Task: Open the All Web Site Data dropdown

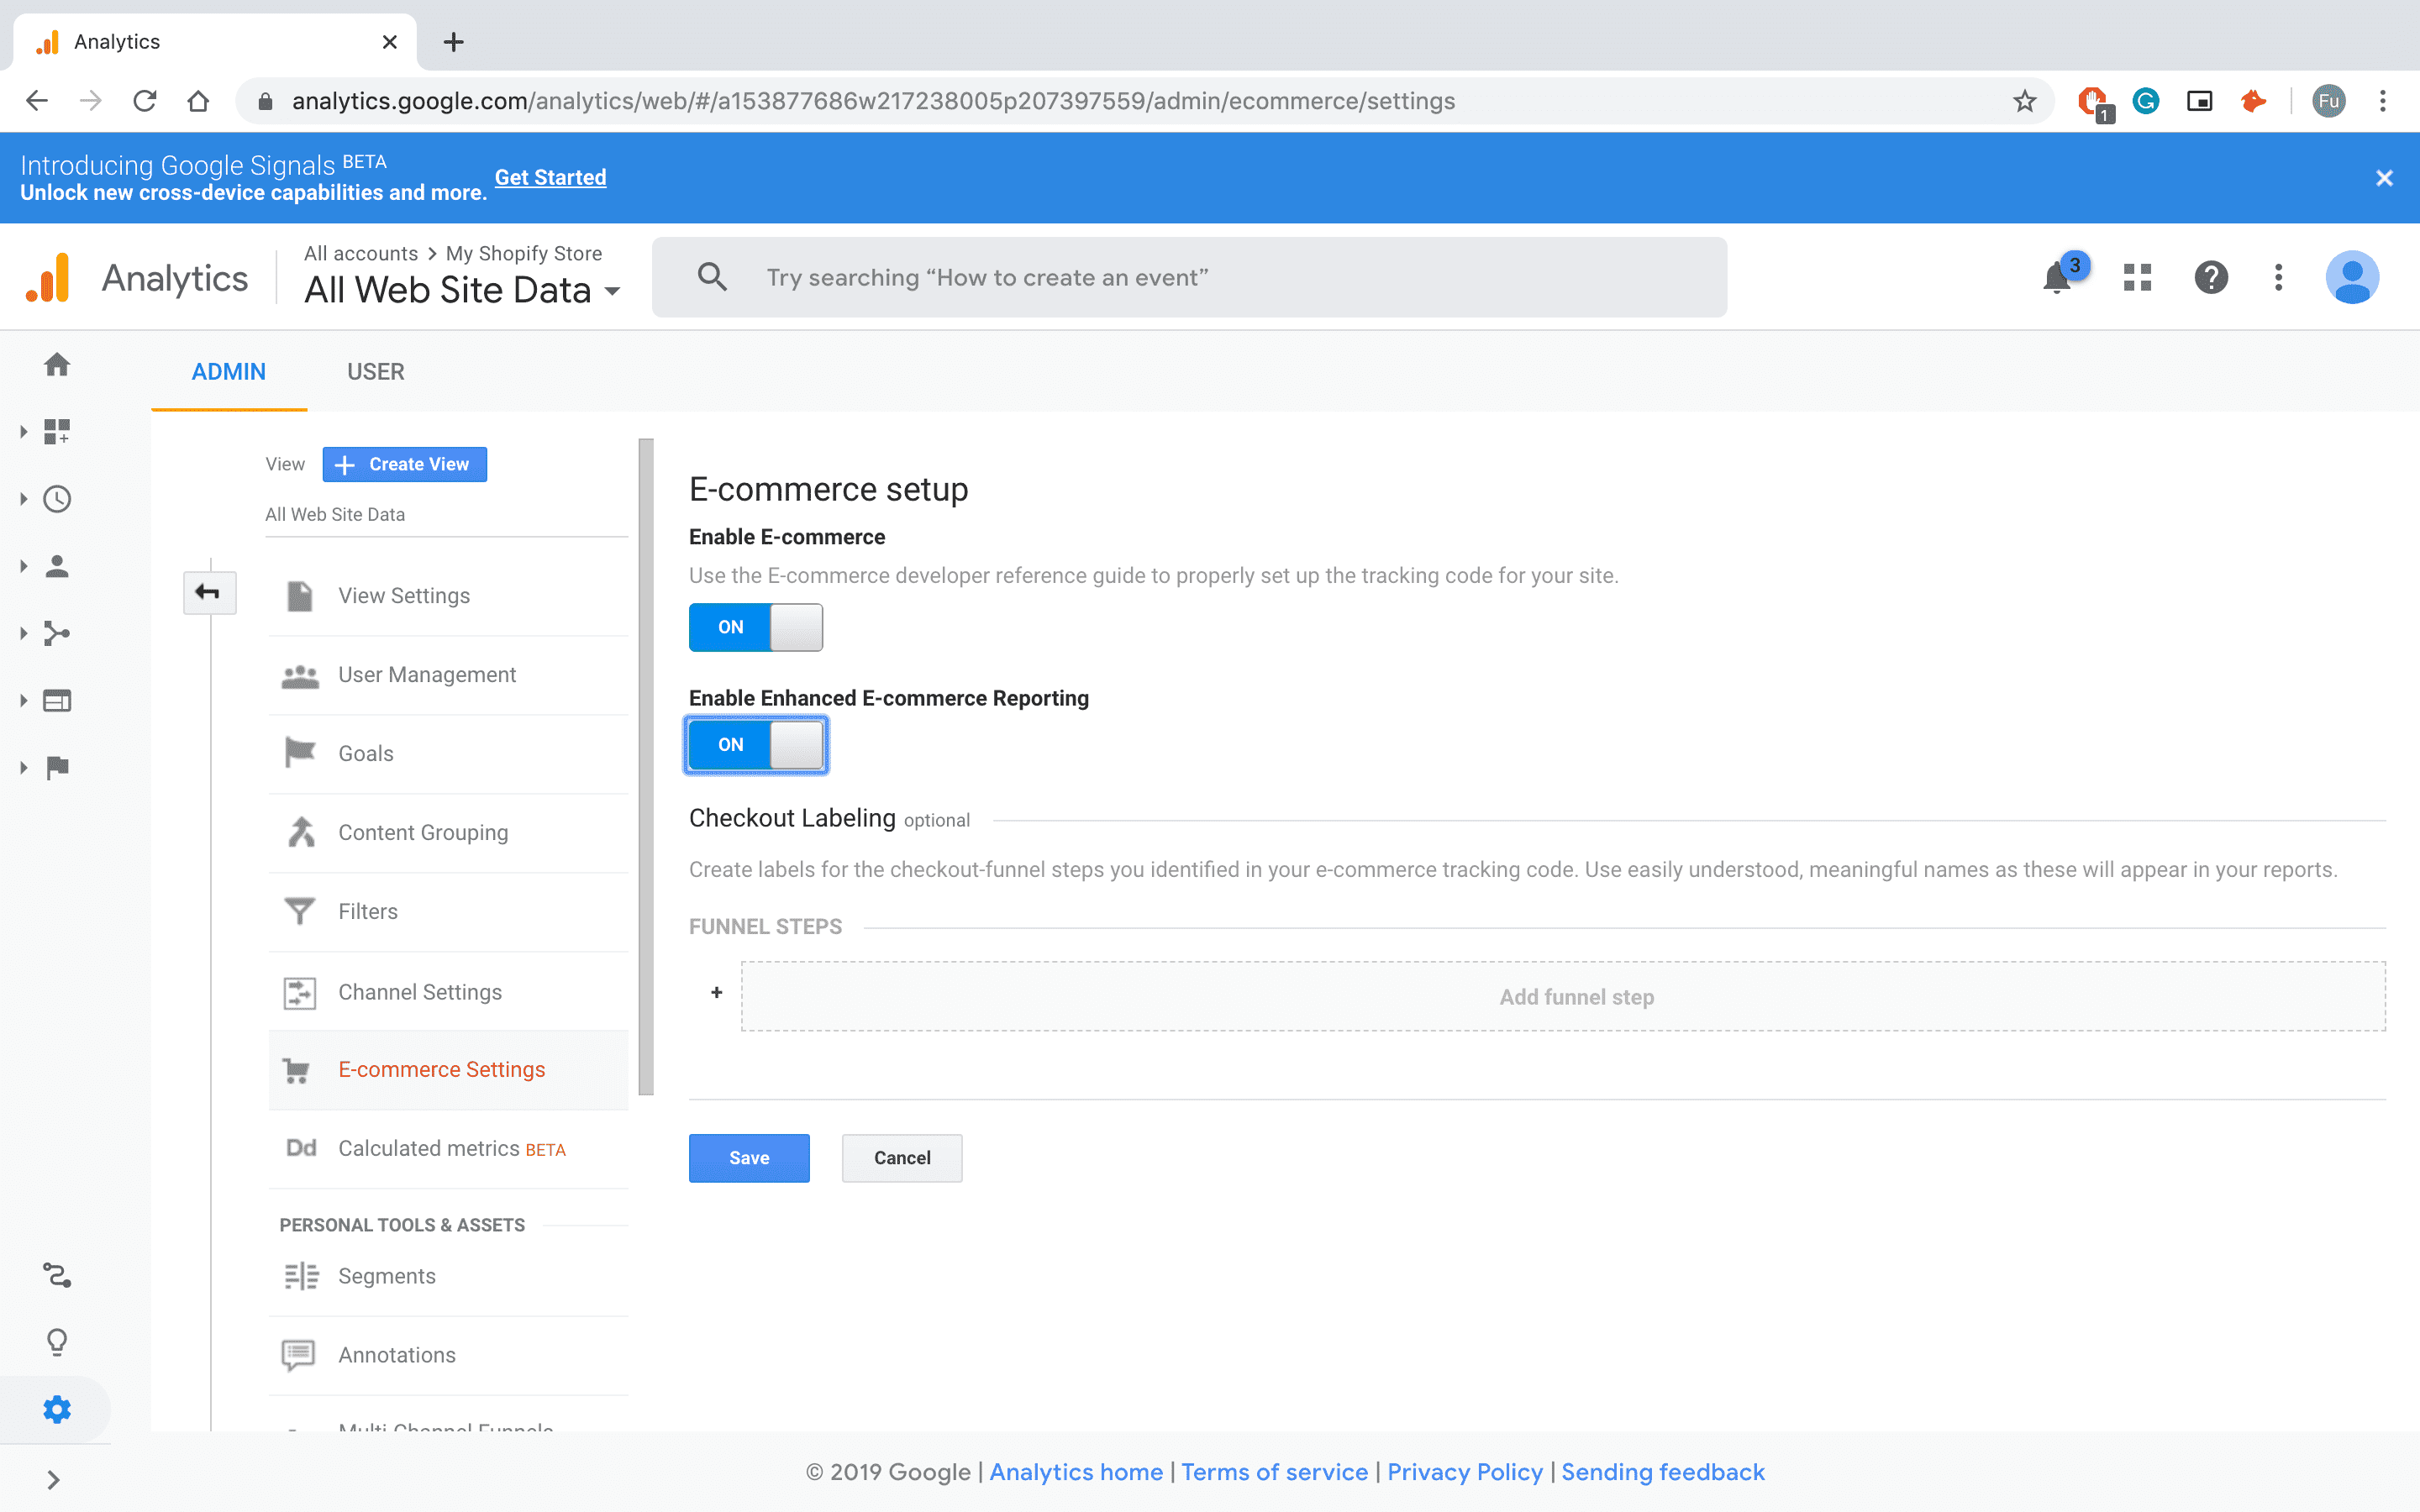Action: (x=463, y=290)
